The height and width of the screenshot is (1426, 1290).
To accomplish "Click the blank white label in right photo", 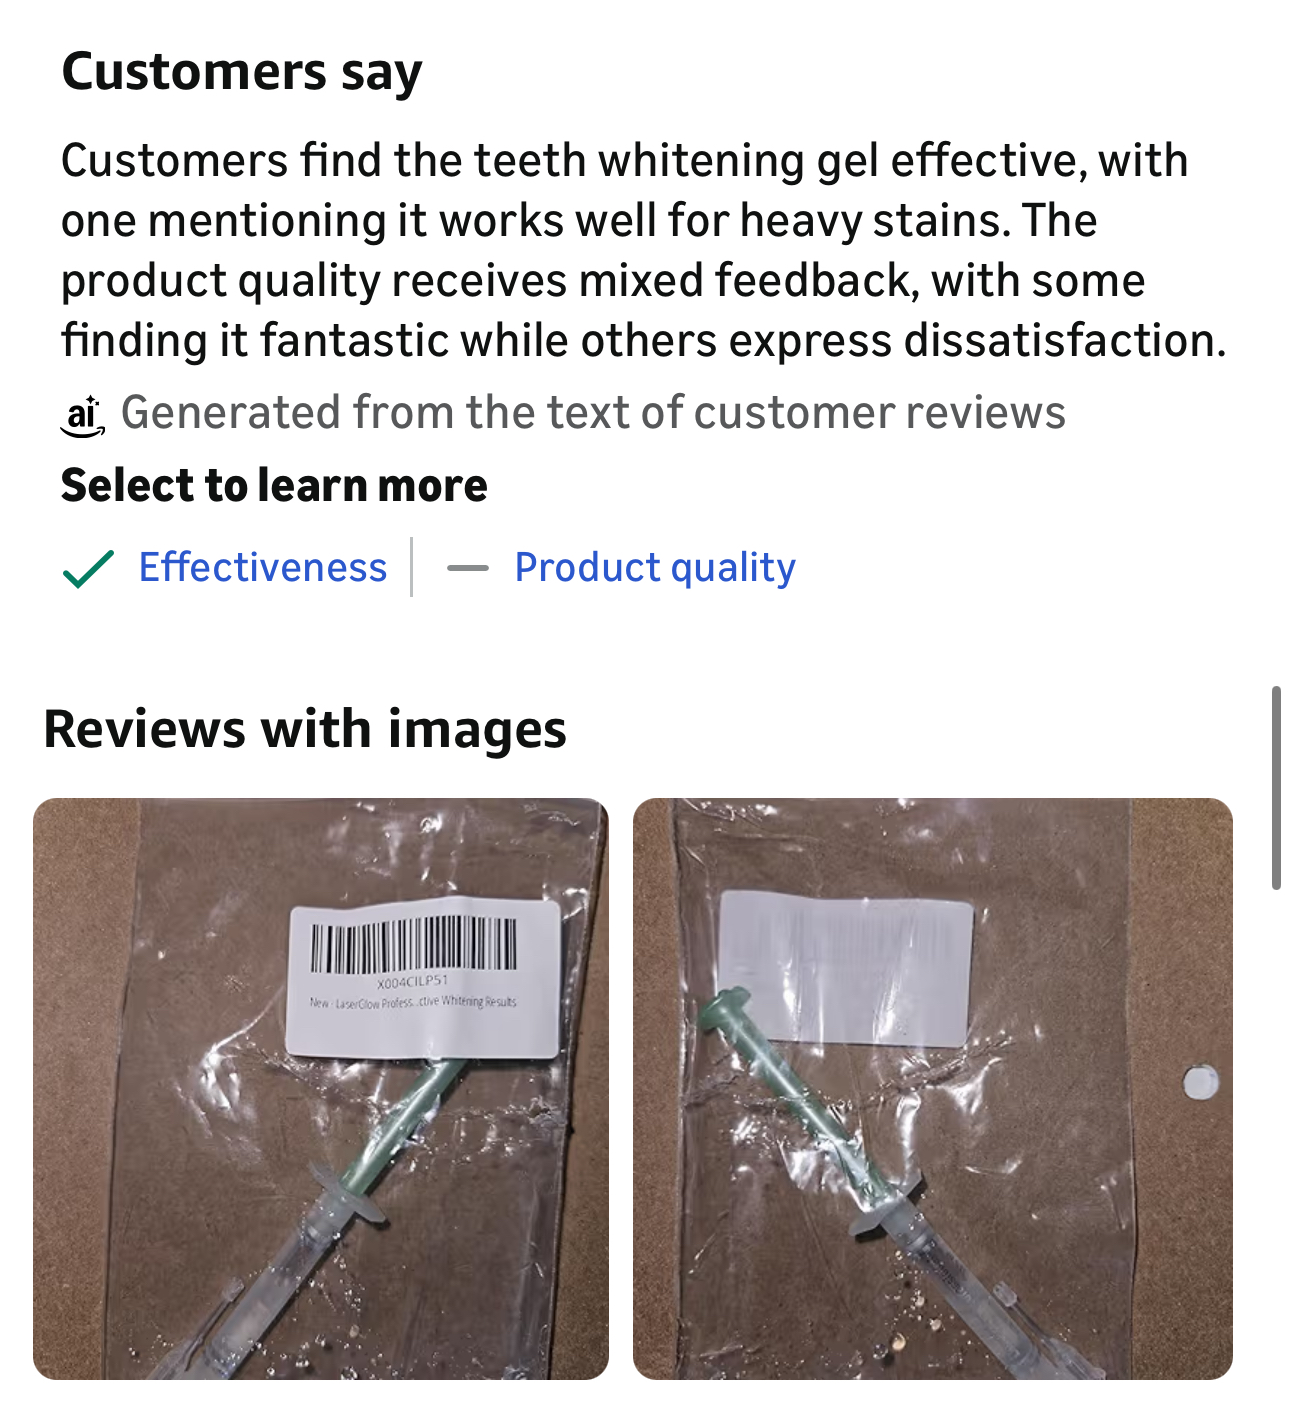I will [846, 967].
